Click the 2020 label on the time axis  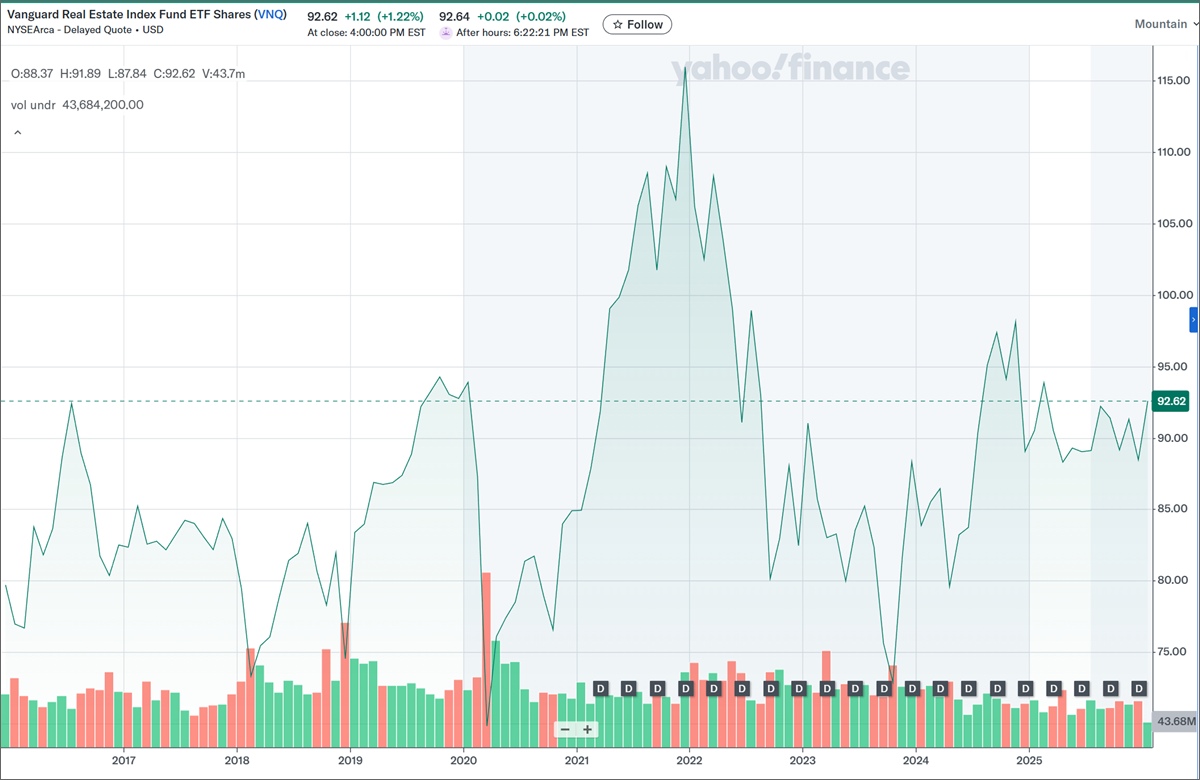pos(463,760)
